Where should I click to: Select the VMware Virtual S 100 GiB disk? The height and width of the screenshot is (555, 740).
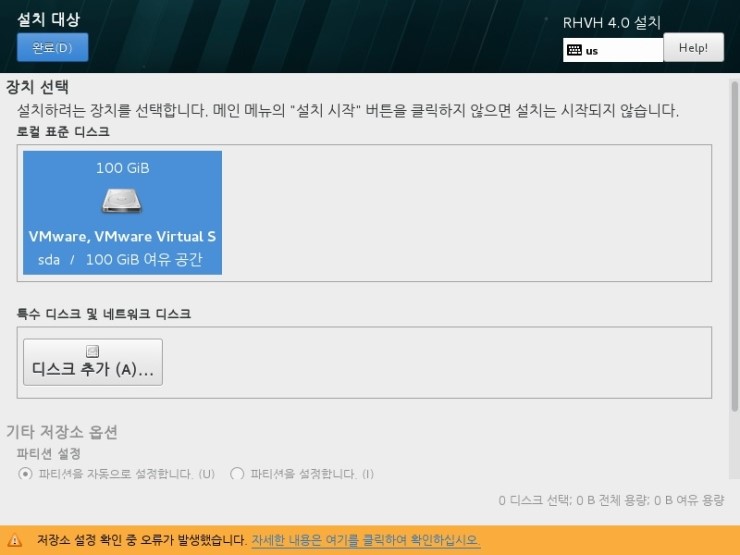122,212
